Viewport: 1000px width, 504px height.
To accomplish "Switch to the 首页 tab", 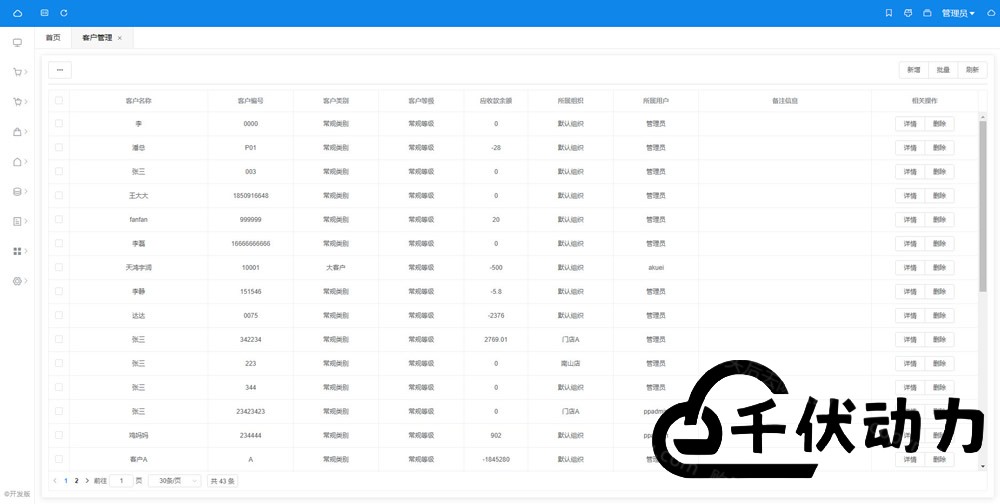I will click(x=53, y=38).
